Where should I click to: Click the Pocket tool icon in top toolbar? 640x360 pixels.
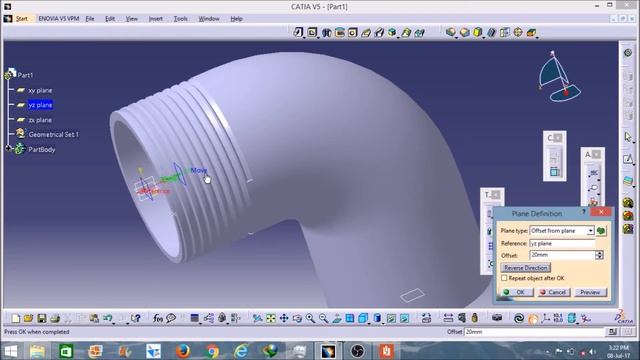tap(312, 32)
